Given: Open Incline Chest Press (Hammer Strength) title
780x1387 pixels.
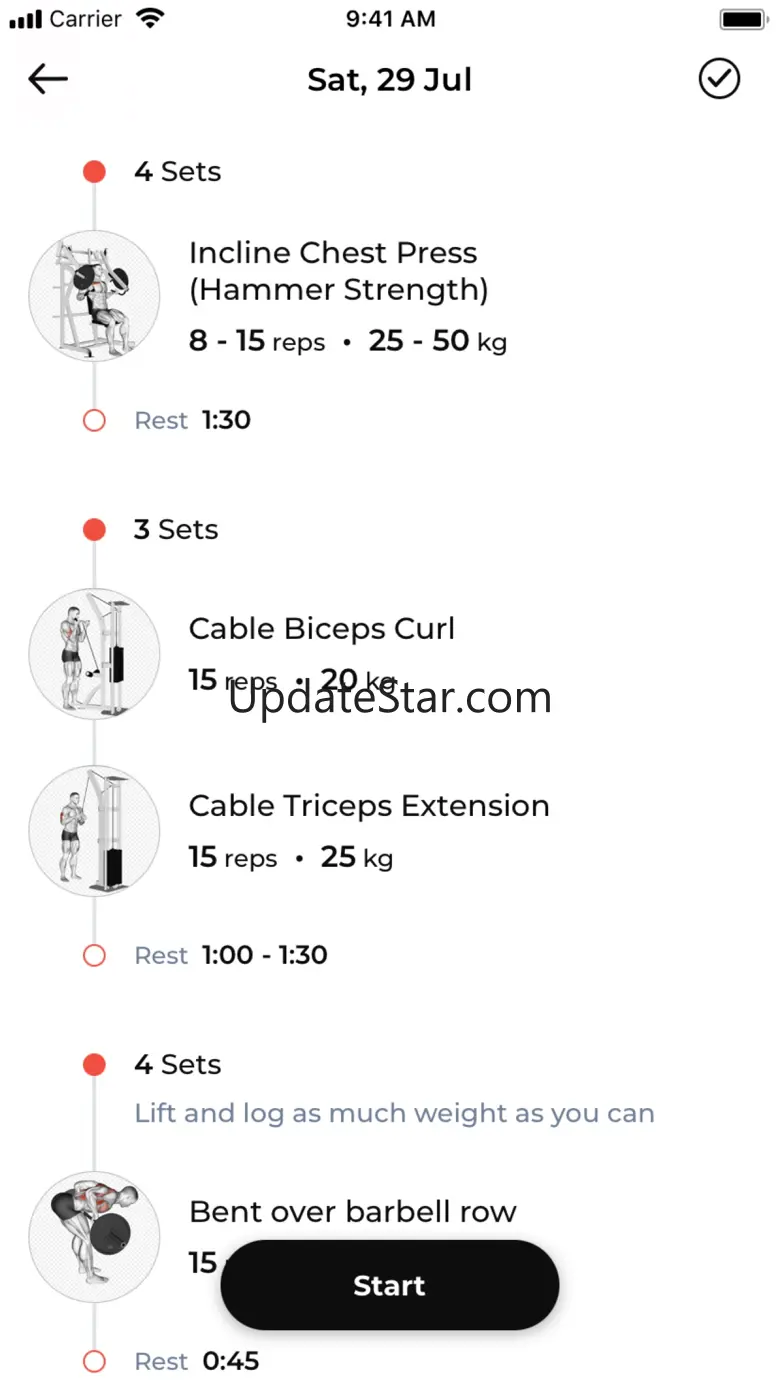Looking at the screenshot, I should 338,271.
